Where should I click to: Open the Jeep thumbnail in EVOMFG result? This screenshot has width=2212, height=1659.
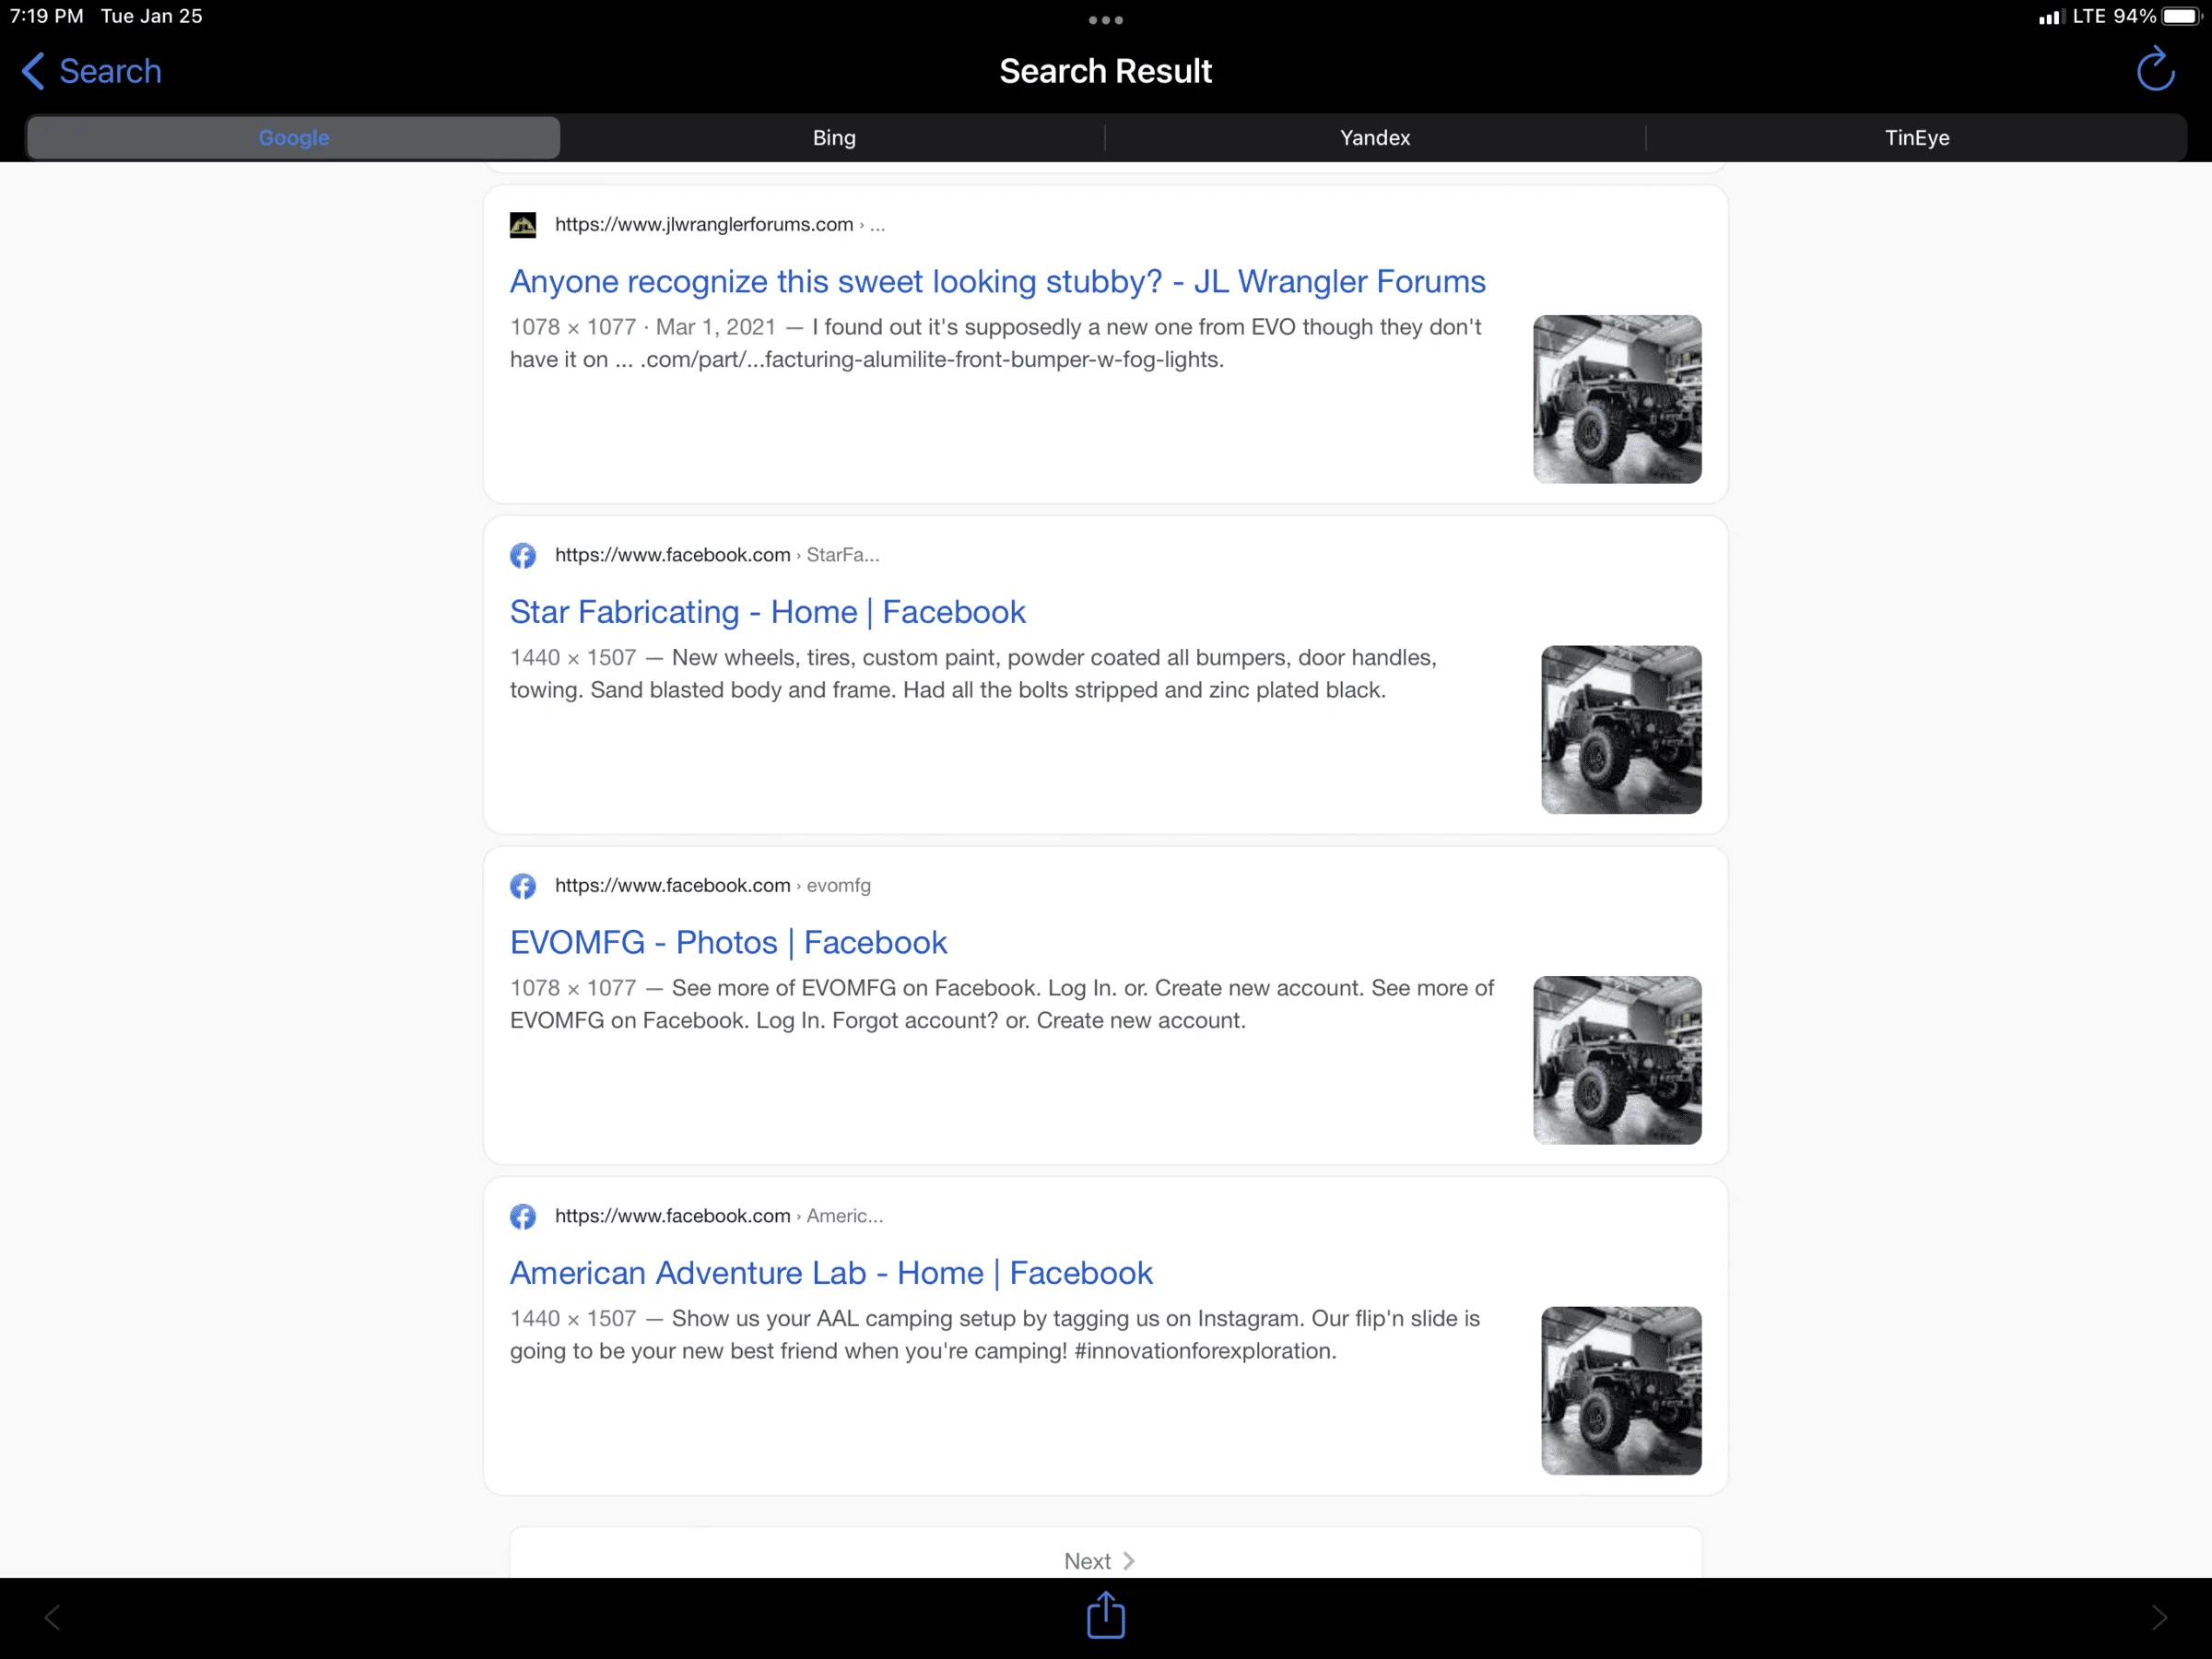point(1617,1060)
